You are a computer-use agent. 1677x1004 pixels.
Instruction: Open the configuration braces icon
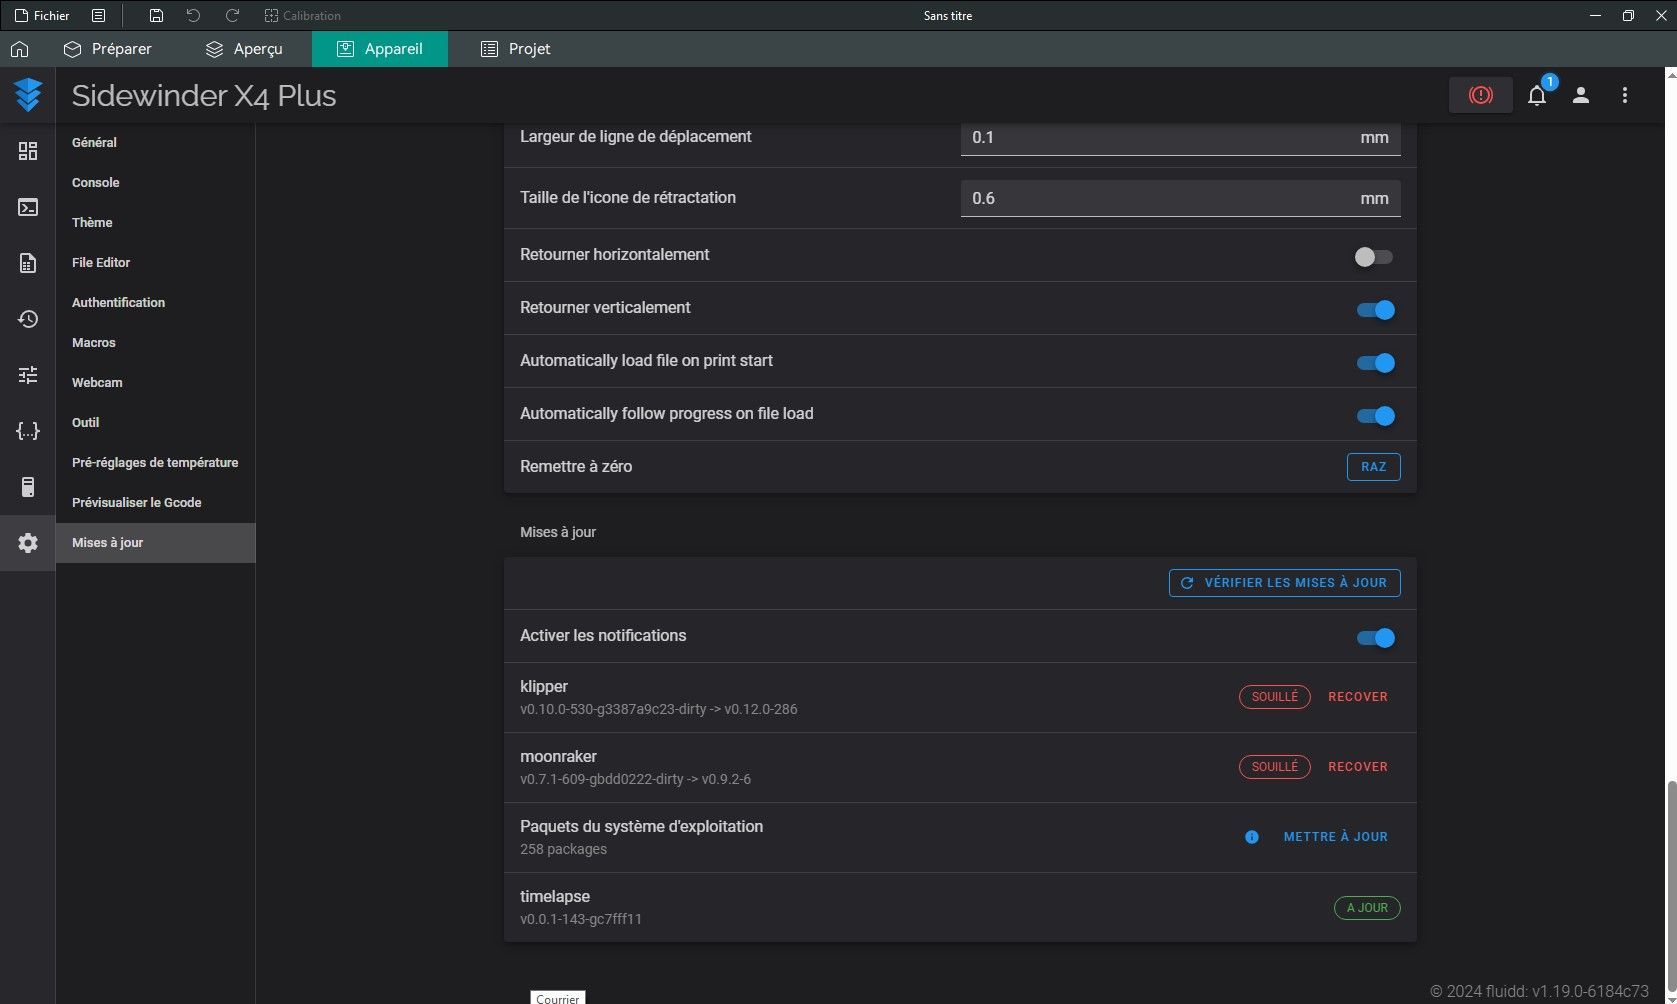click(x=28, y=431)
